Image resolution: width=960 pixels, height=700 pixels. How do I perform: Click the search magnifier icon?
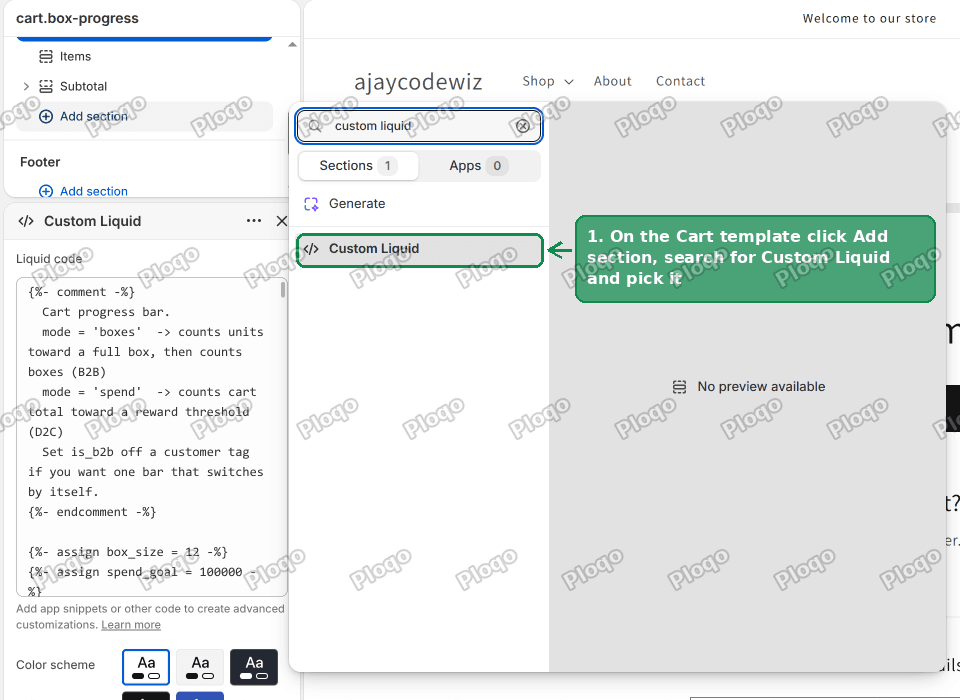[x=314, y=126]
